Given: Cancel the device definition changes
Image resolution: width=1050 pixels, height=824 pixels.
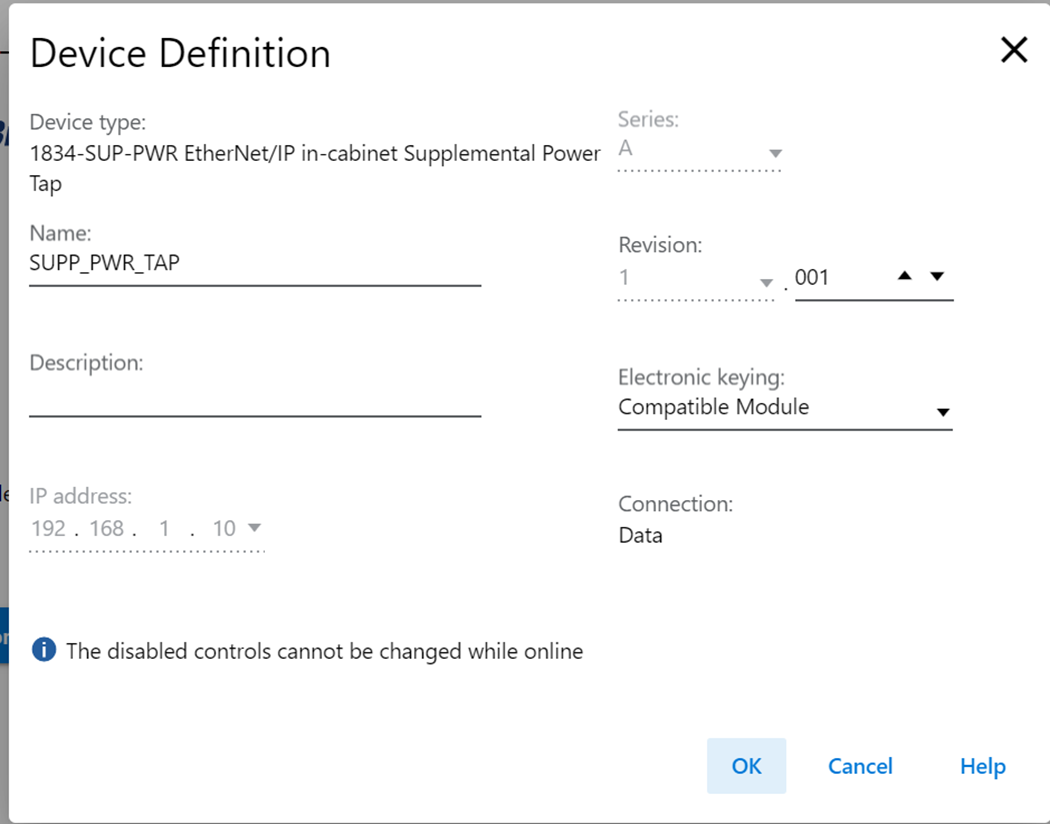Looking at the screenshot, I should [x=860, y=766].
